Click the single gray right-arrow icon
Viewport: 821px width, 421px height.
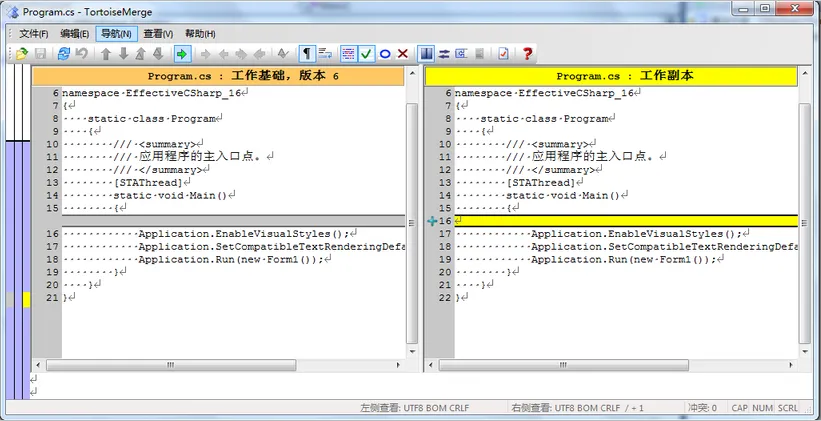click(x=205, y=53)
